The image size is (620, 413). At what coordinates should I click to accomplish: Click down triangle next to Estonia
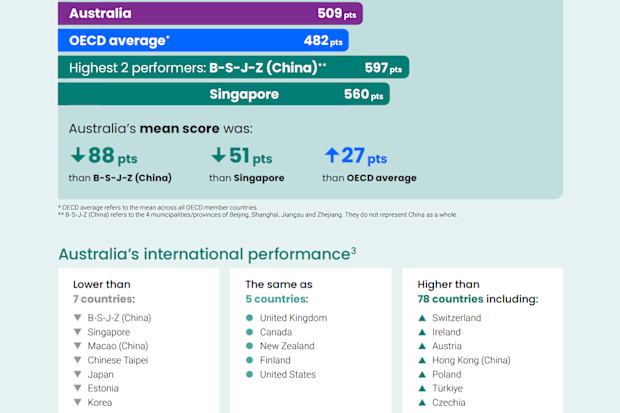click(78, 388)
